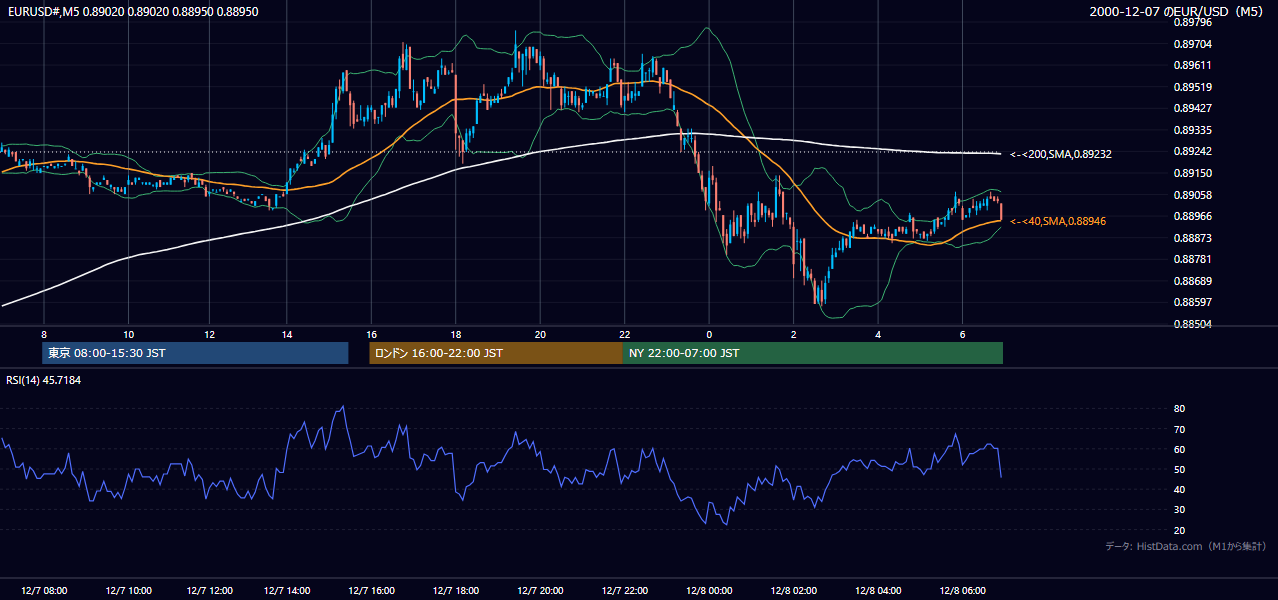This screenshot has height=600, width=1278.
Task: Click the 12/7 08:00 time label
Action: tap(44, 591)
